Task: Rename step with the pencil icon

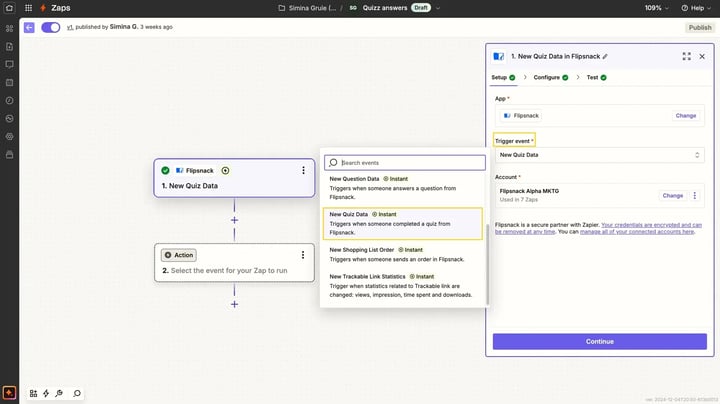Action: [x=605, y=56]
